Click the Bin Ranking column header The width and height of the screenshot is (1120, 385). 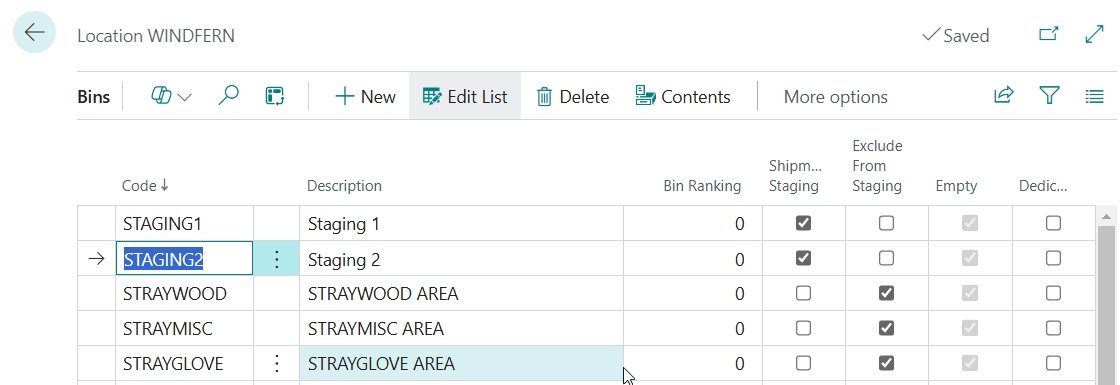[702, 186]
